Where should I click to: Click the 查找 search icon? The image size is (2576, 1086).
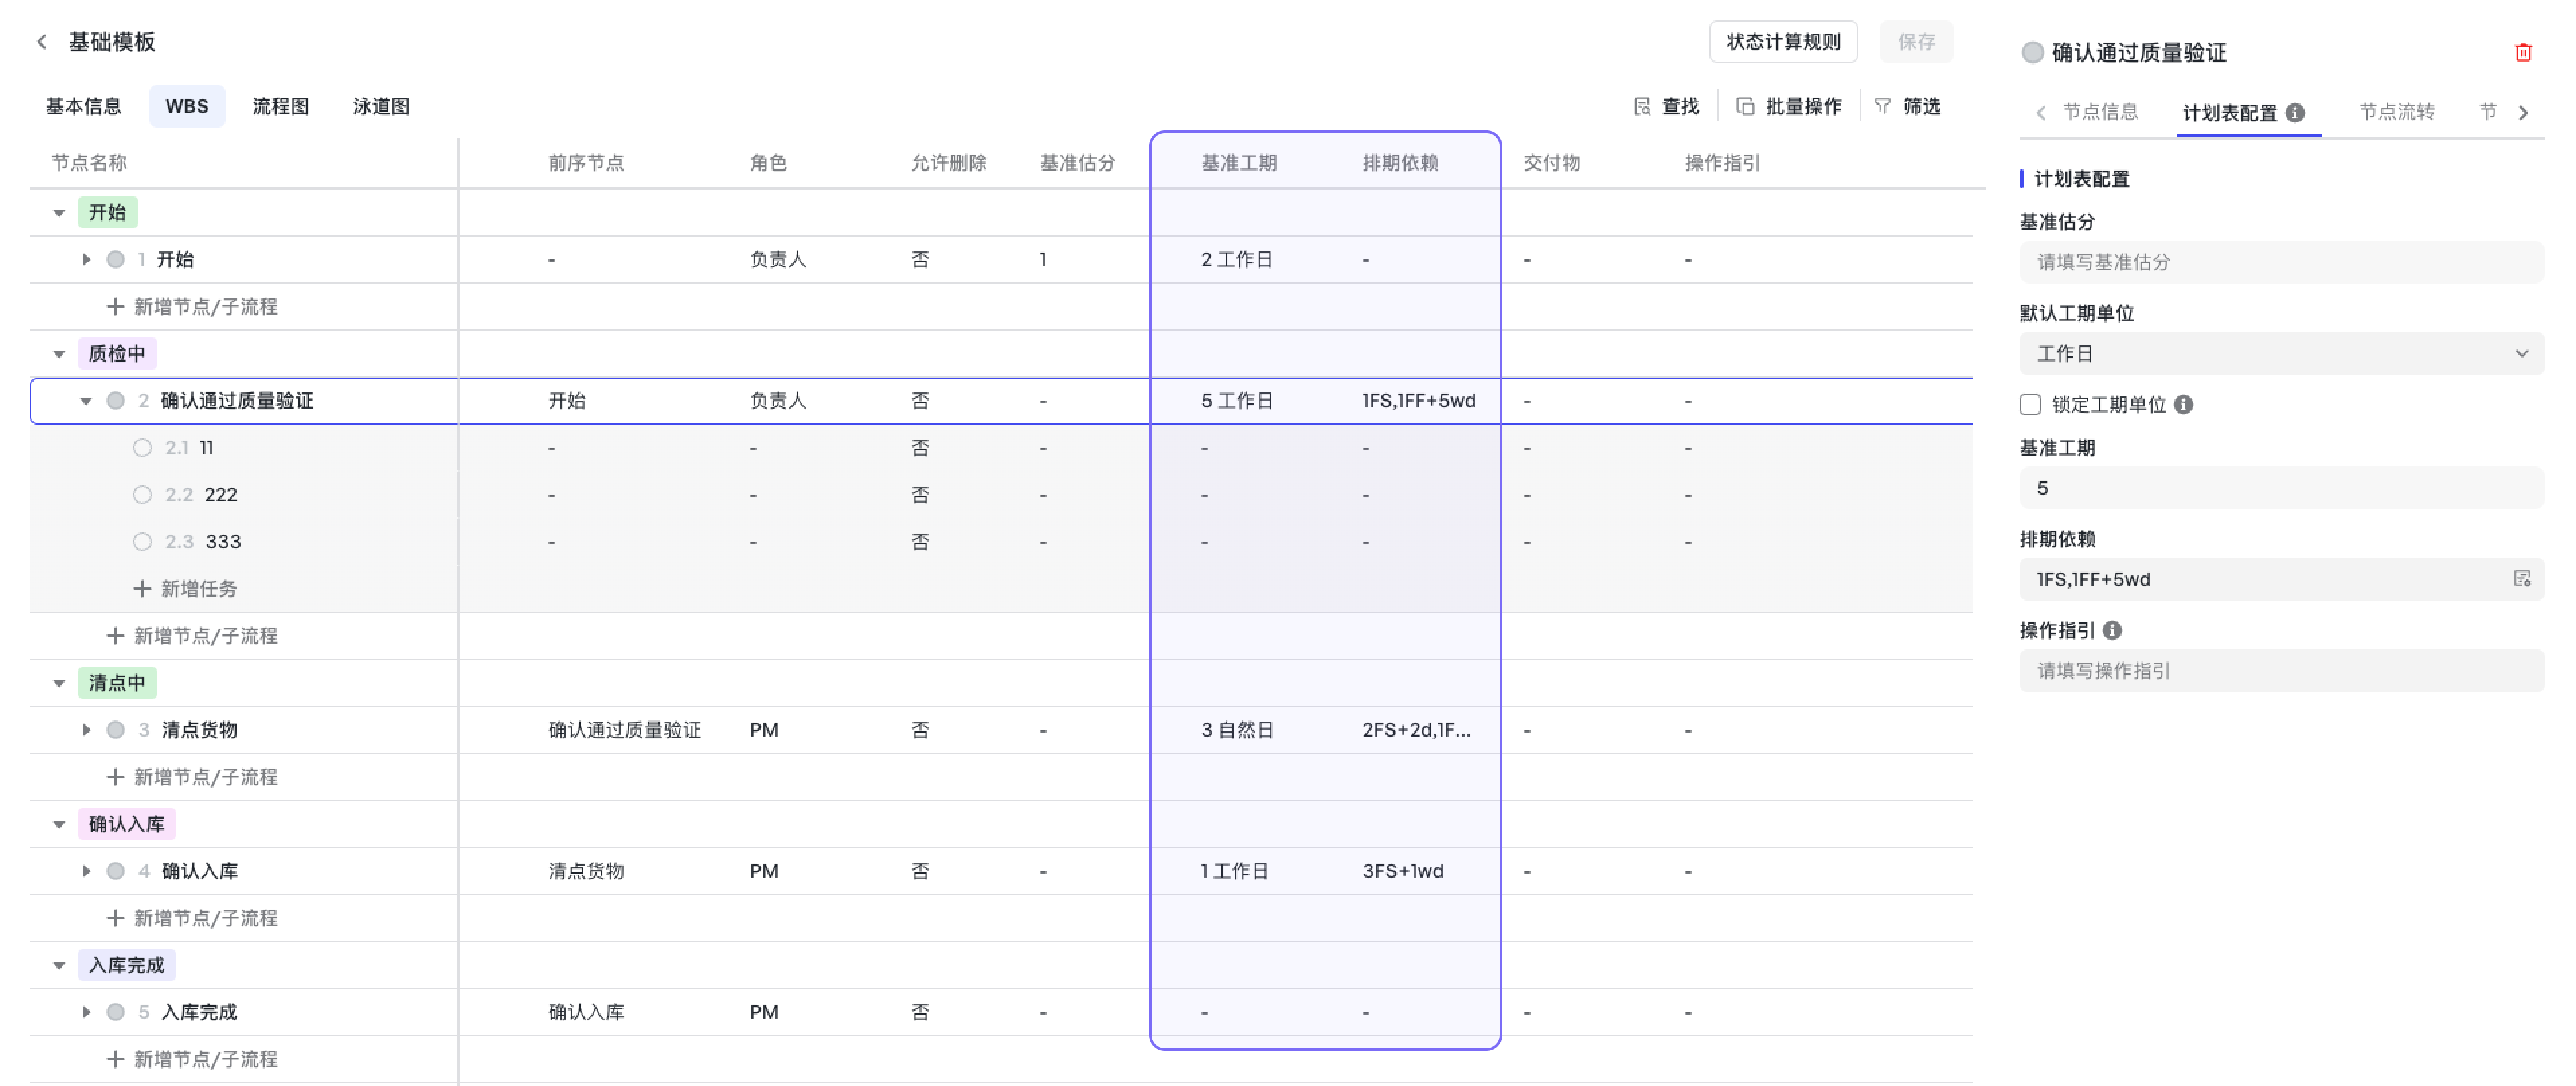(1642, 106)
